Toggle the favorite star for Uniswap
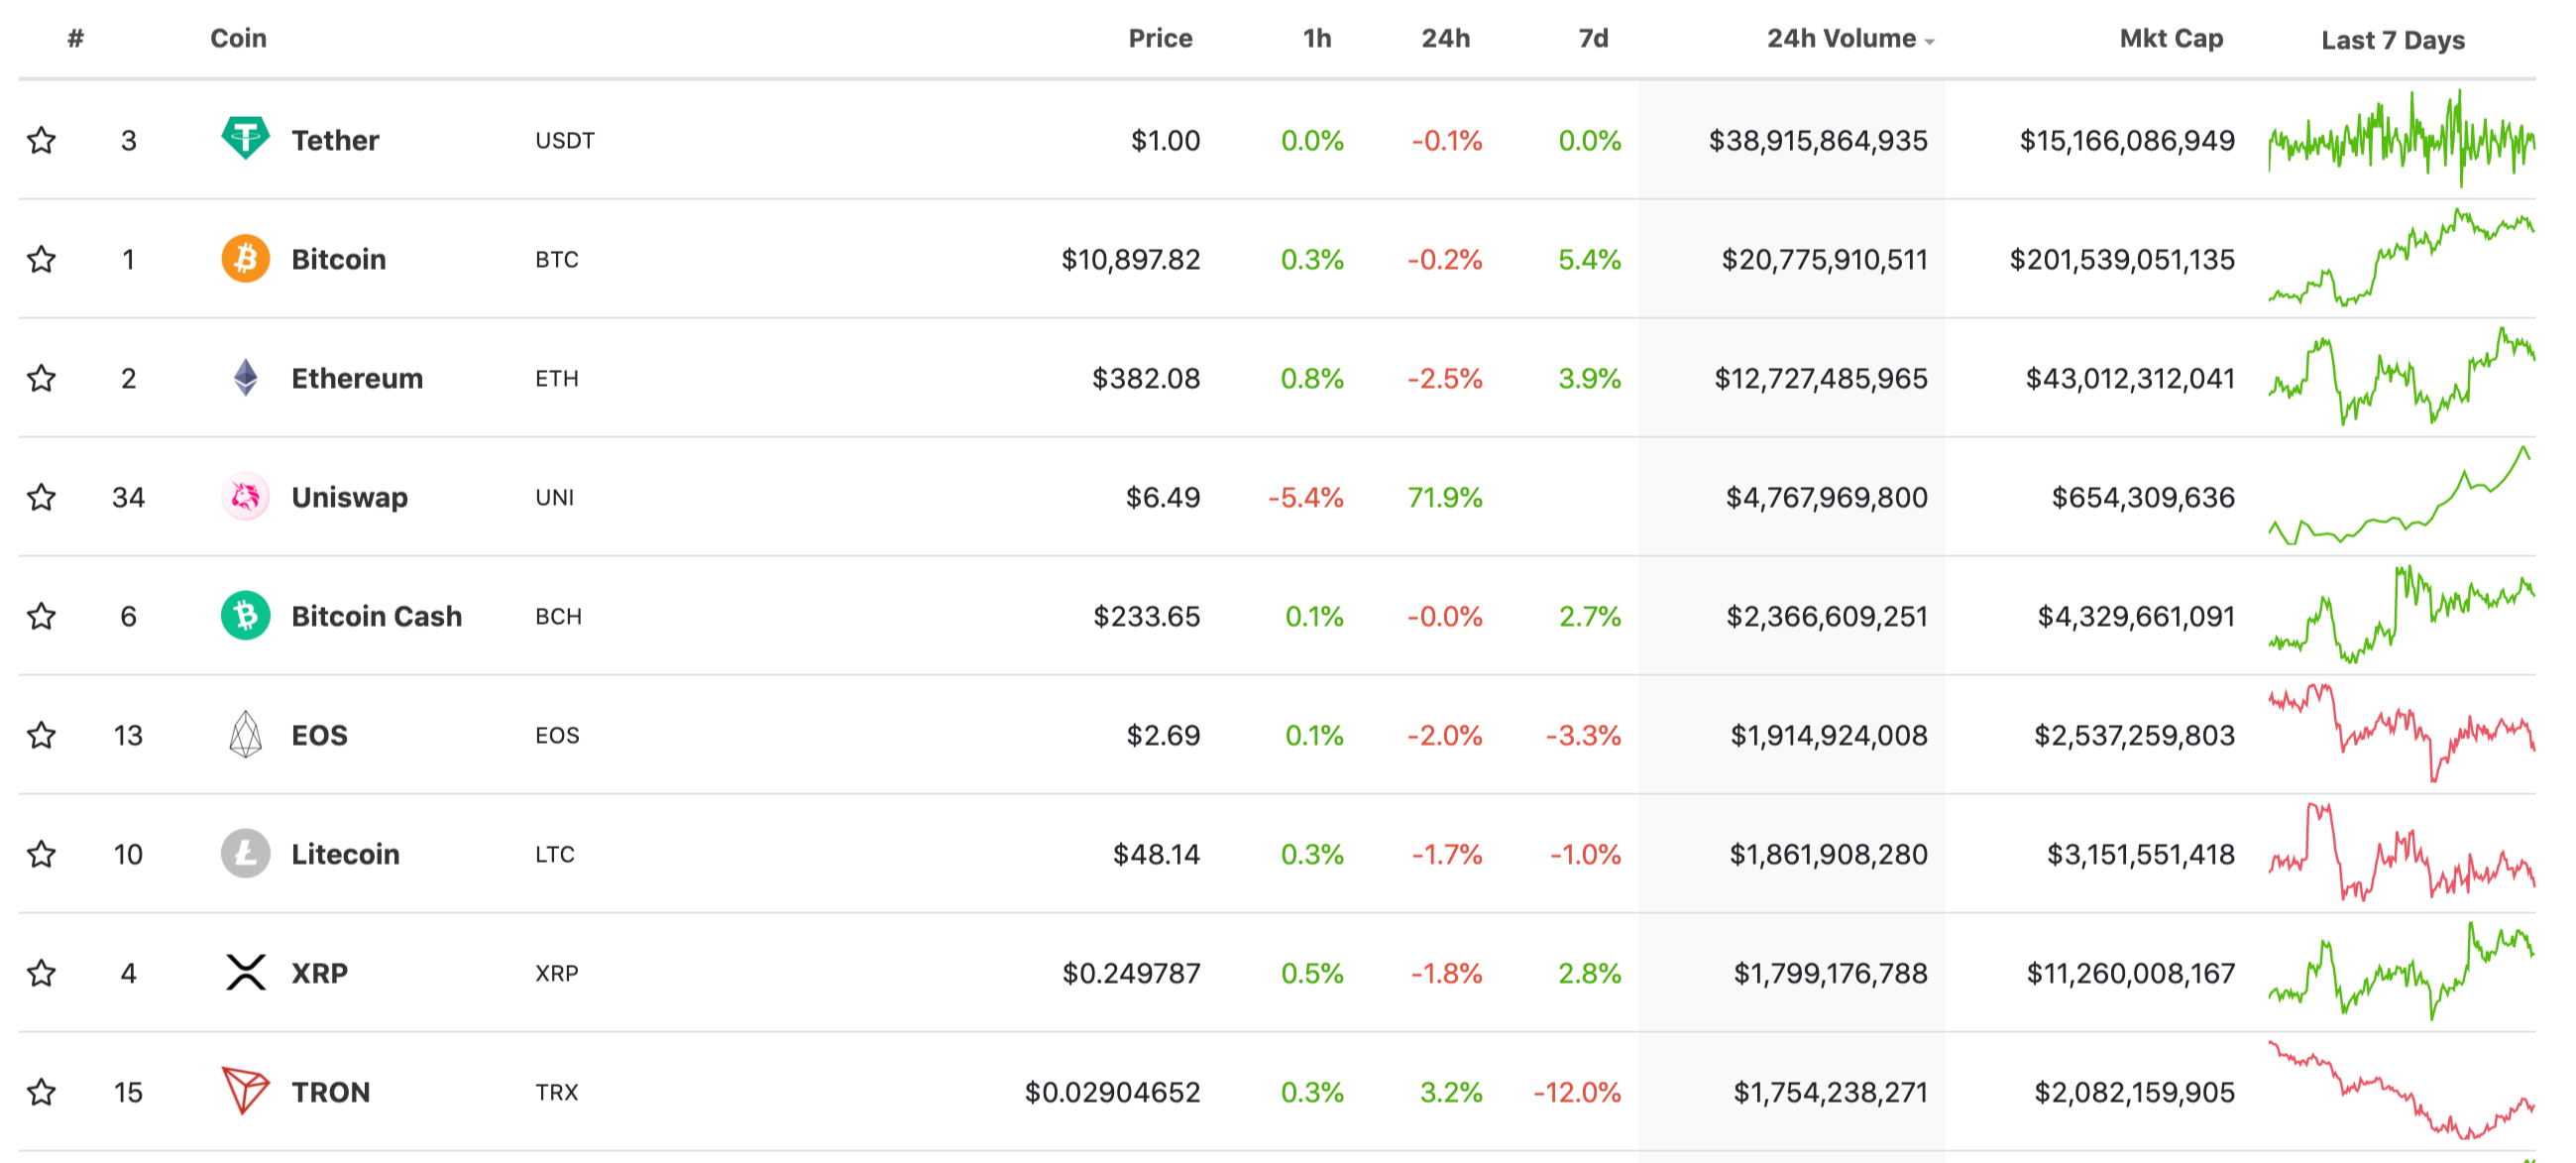The height and width of the screenshot is (1163, 2576). point(41,497)
